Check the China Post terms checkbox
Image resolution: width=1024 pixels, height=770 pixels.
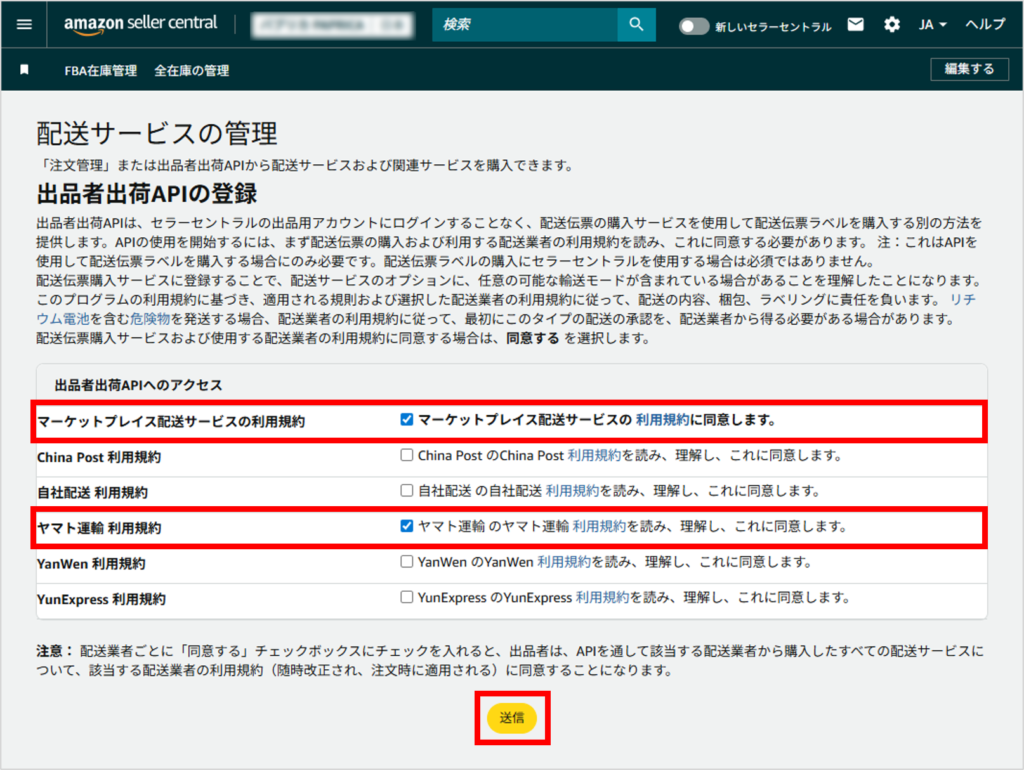pyautogui.click(x=406, y=455)
